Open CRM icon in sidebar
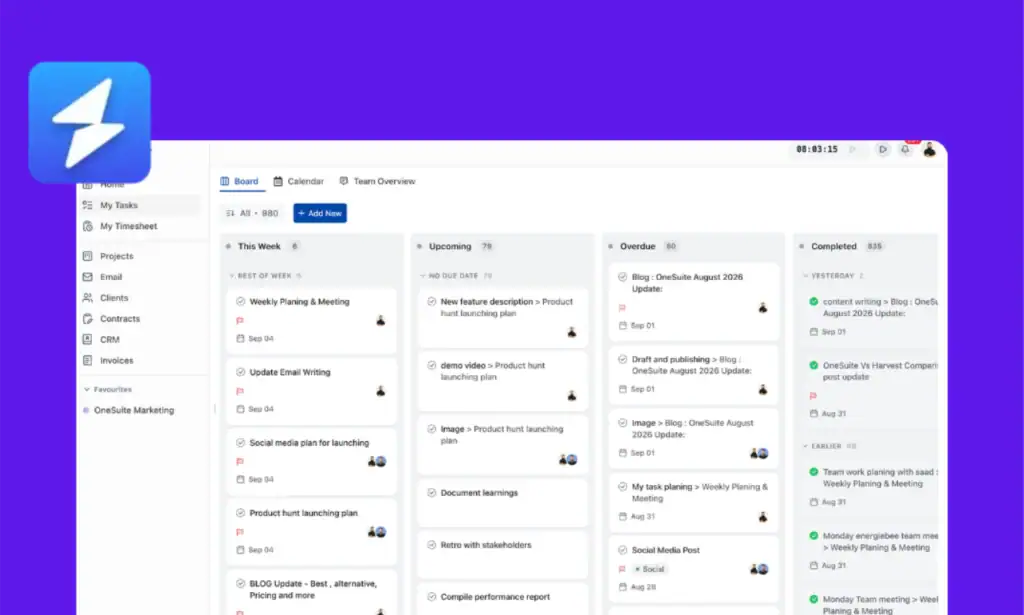 pos(88,339)
